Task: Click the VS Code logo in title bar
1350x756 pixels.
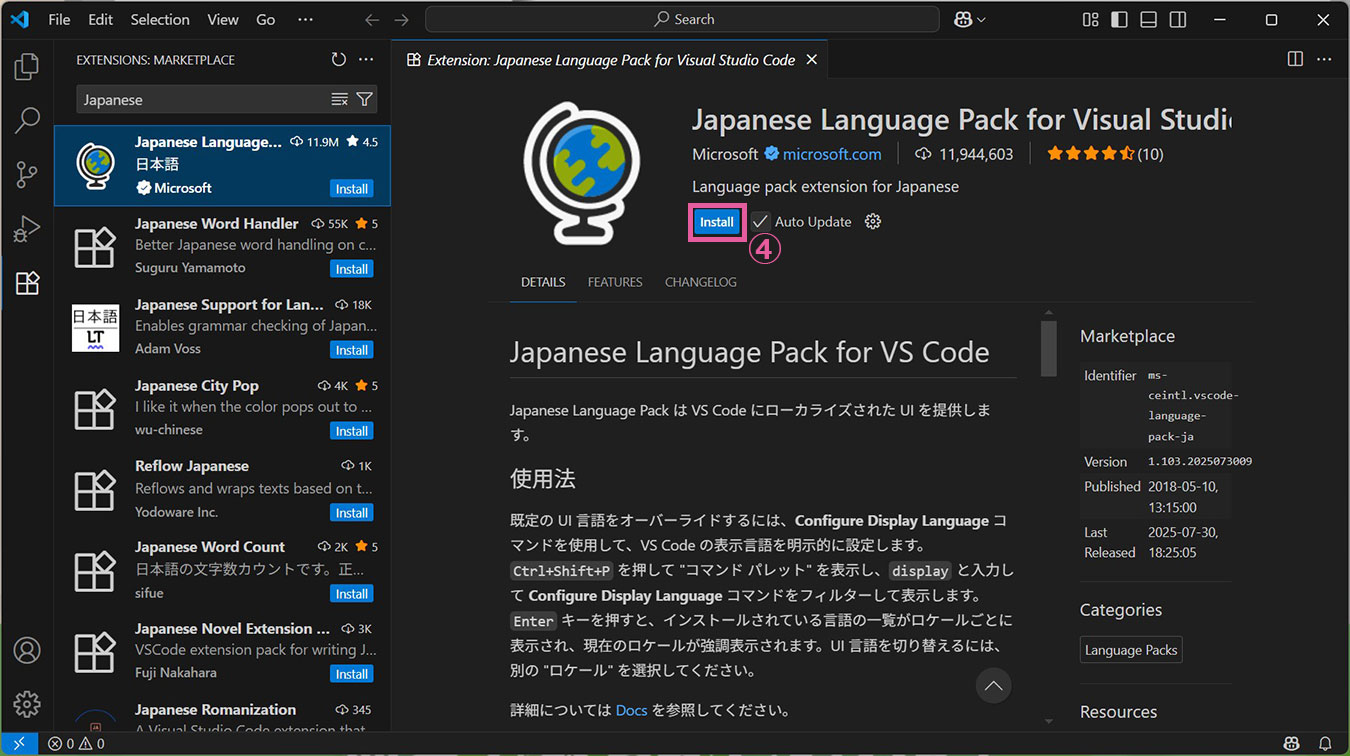Action: pyautogui.click(x=20, y=19)
